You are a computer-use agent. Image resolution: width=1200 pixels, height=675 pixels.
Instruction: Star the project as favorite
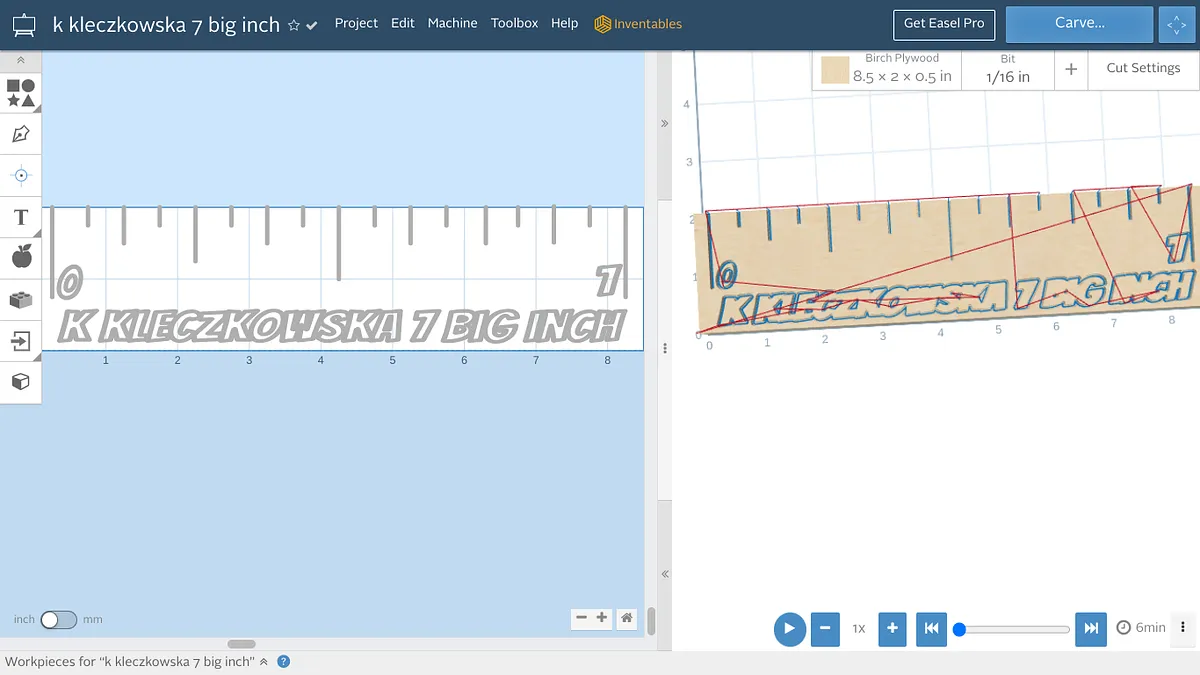coord(294,25)
